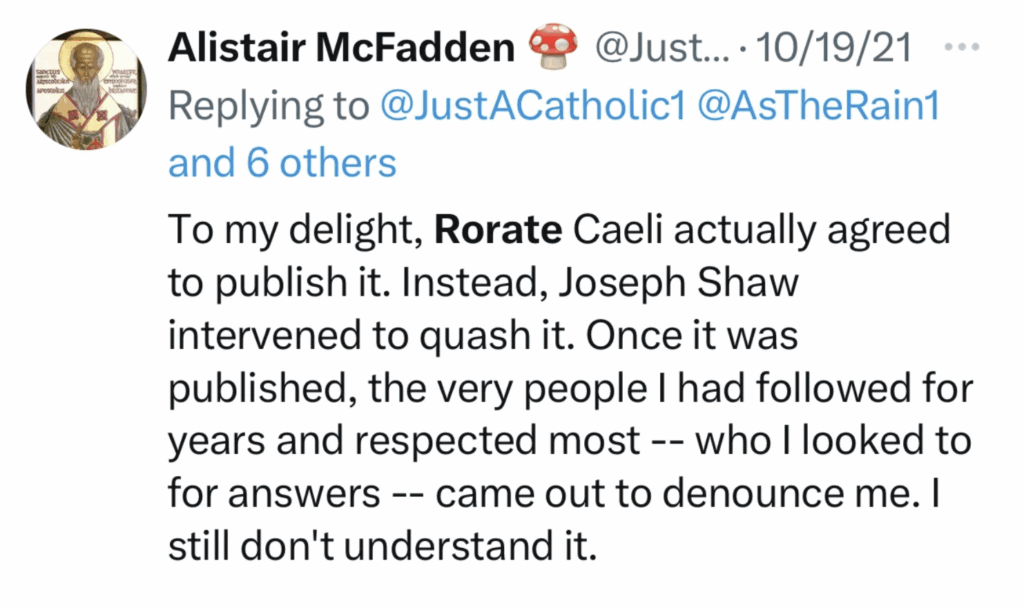The width and height of the screenshot is (1024, 608).
Task: Expand the "and 6 others" recipients
Action: (282, 163)
